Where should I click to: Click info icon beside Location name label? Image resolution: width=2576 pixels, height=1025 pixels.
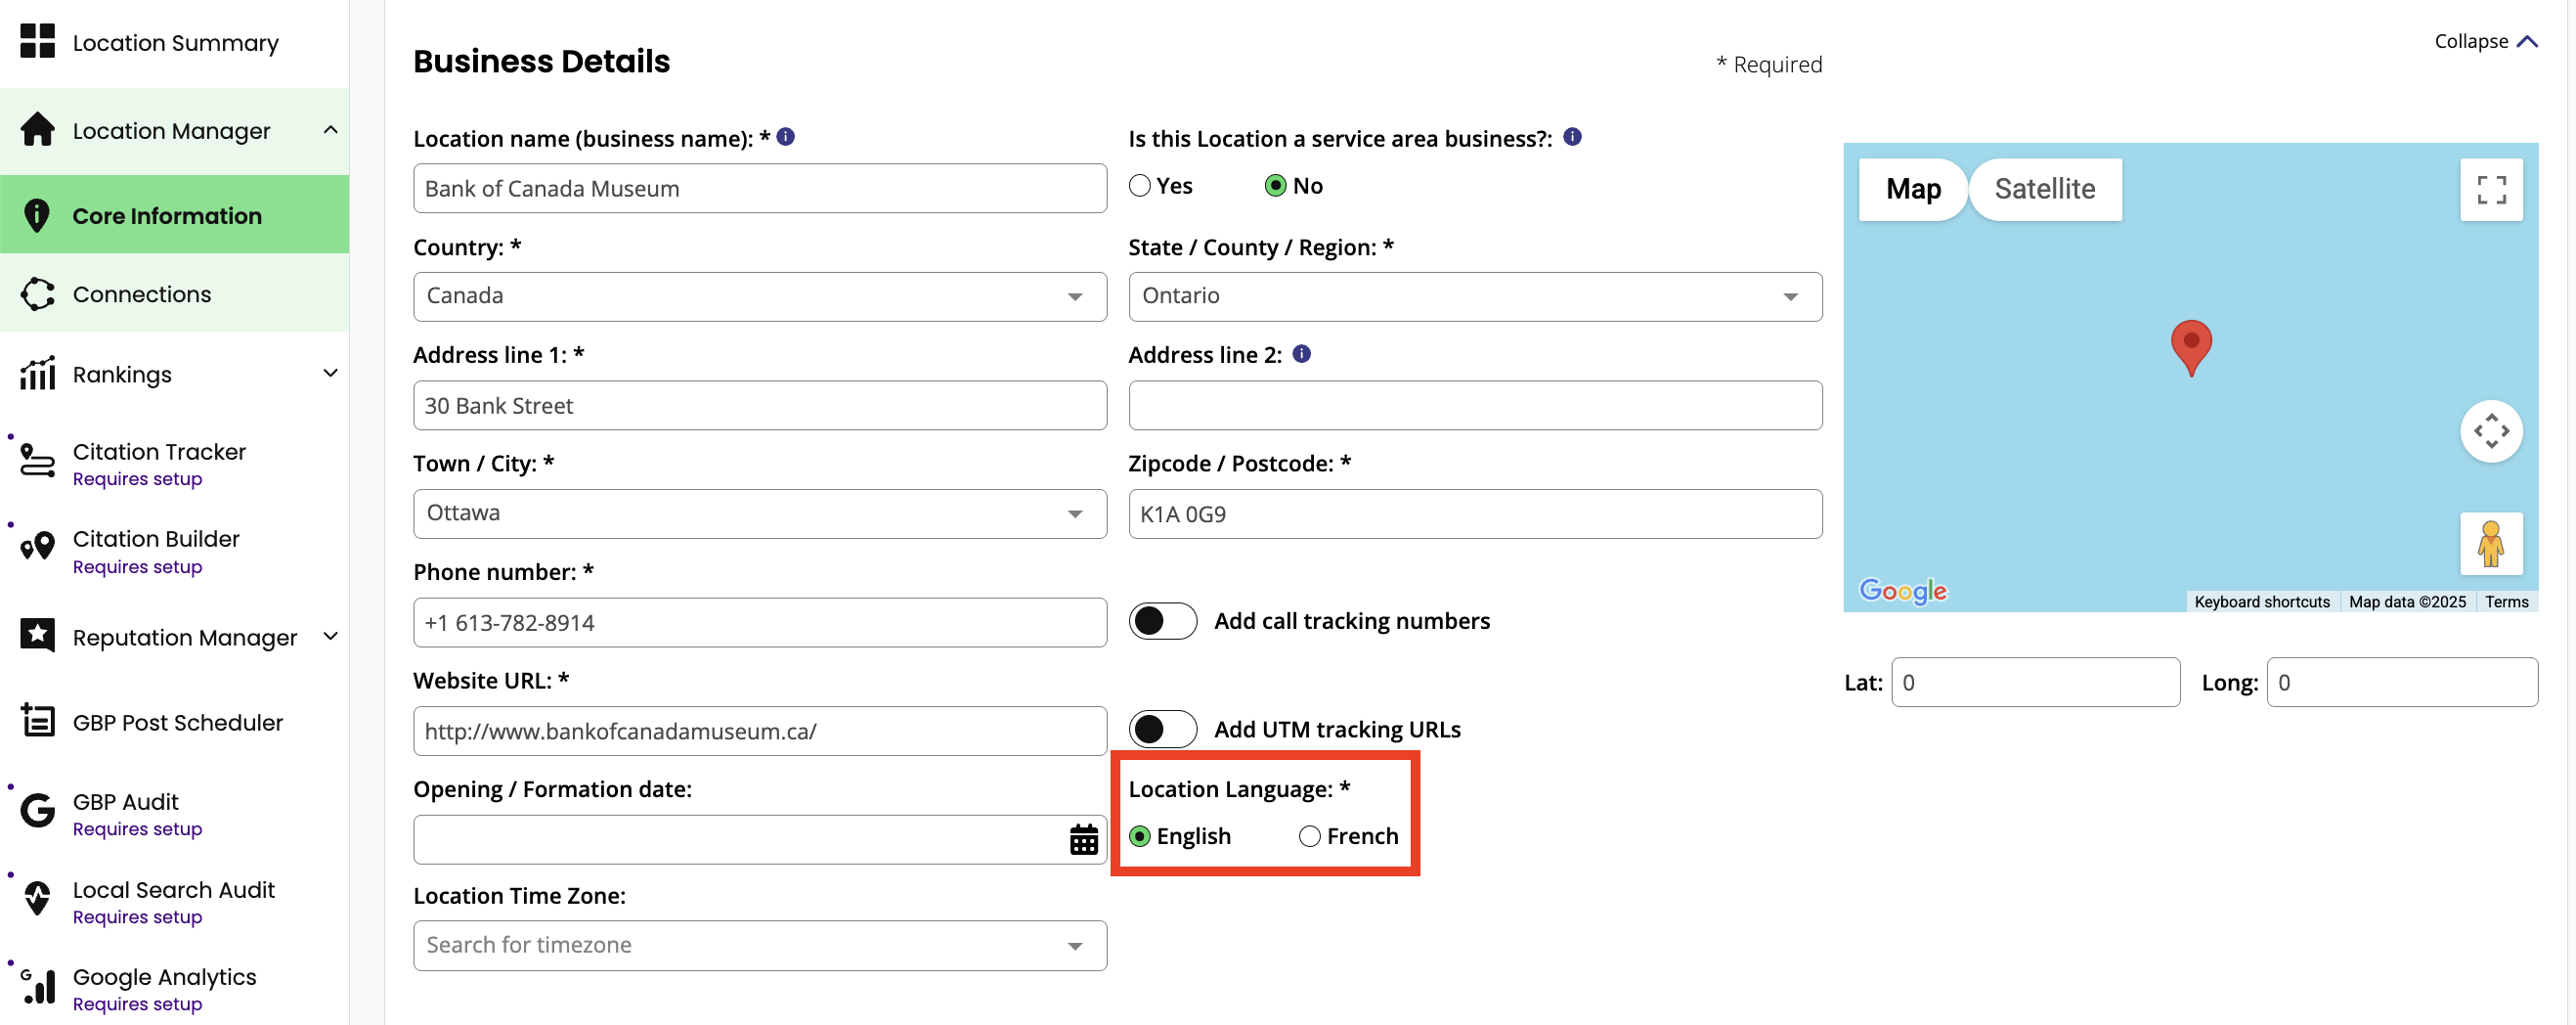point(786,137)
